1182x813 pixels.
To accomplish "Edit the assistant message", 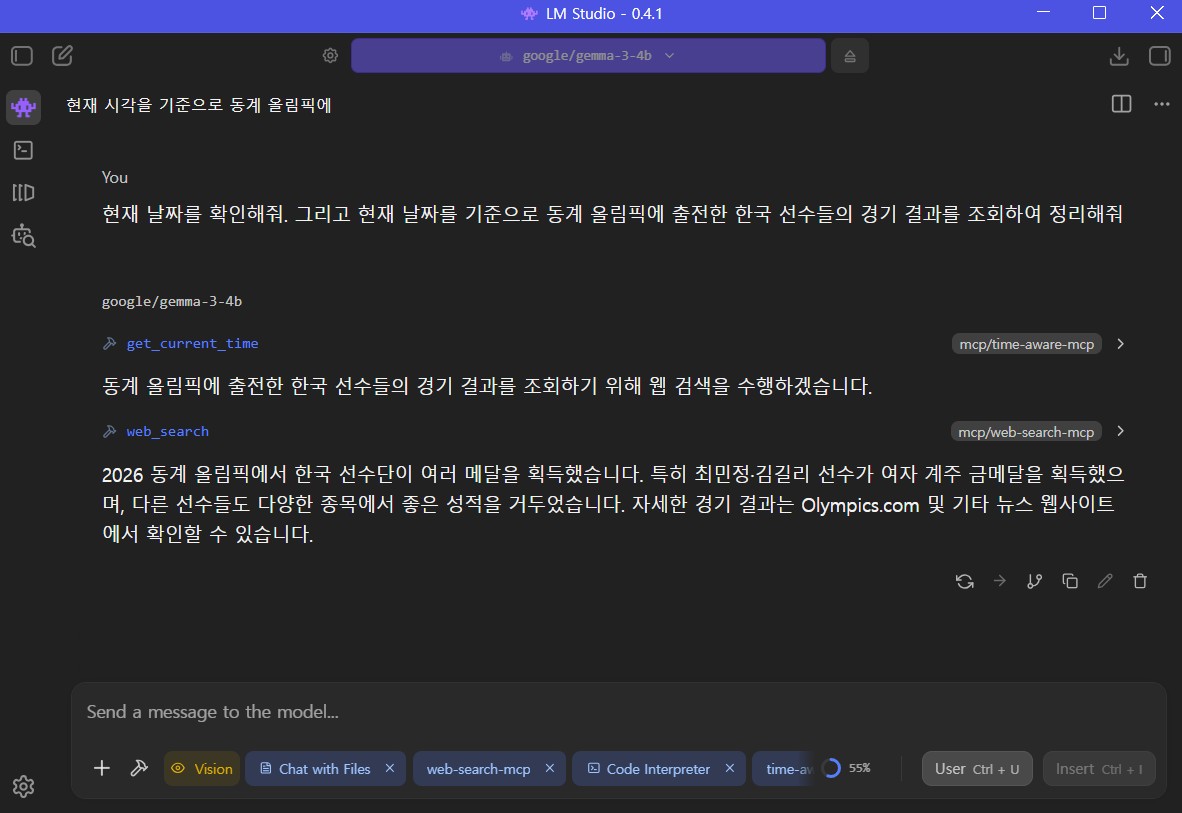I will pos(1105,581).
